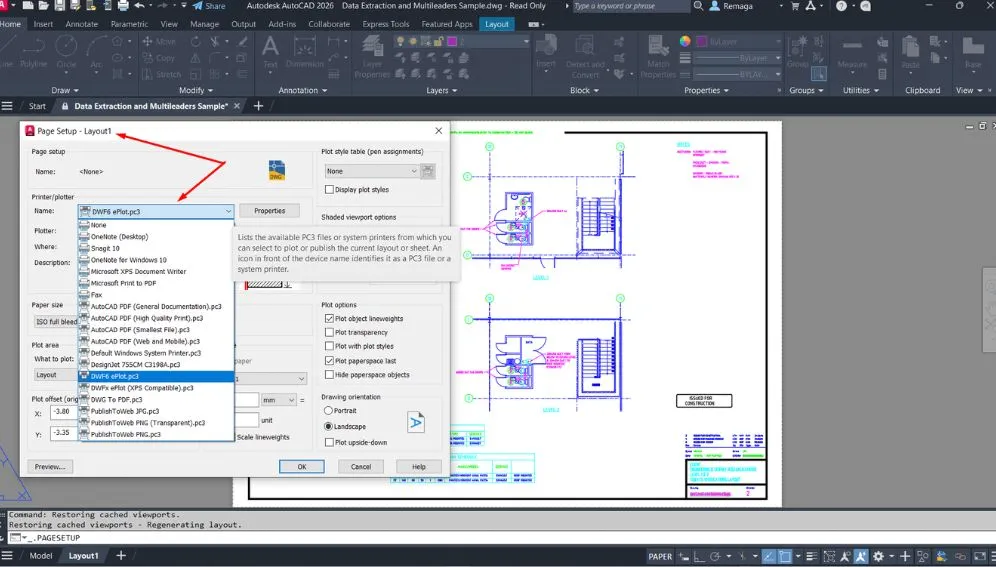Open workspace switching gear in status bar
Viewport: 996px width, 567px height.
point(877,556)
